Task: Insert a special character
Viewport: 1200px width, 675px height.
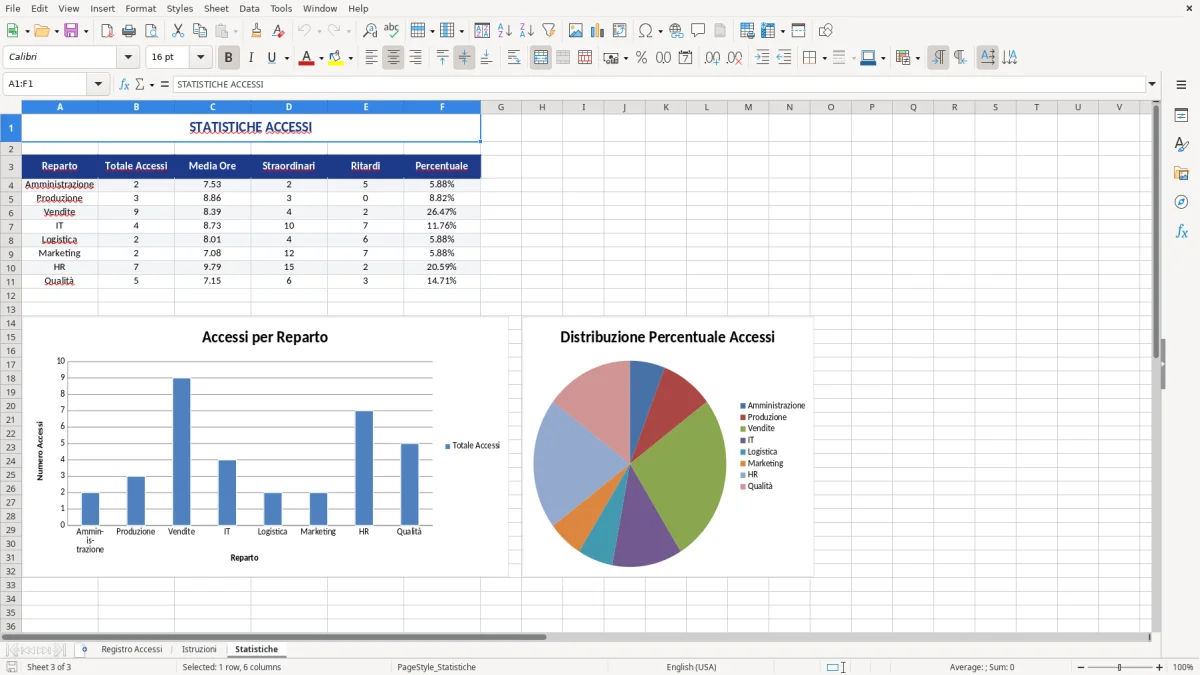Action: coord(645,30)
